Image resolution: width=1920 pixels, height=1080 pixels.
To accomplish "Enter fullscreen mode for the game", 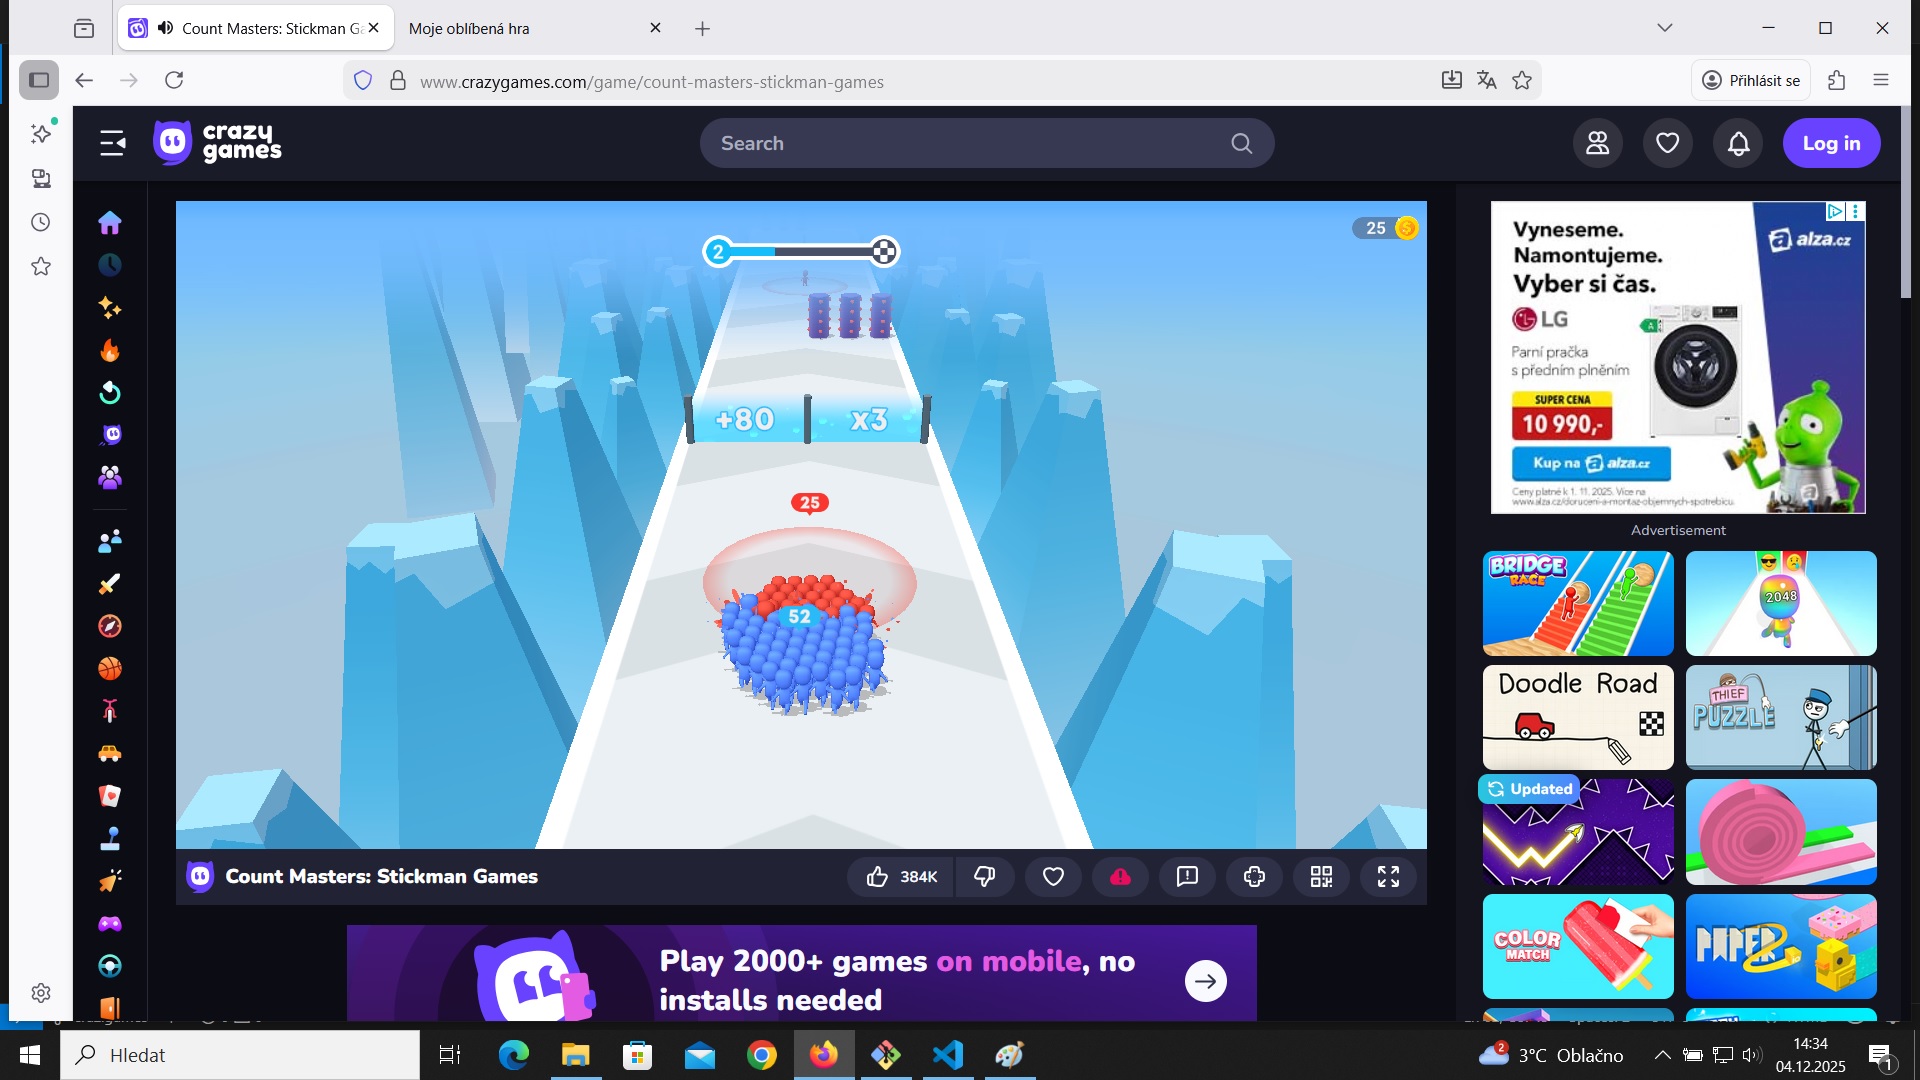I will (1388, 877).
